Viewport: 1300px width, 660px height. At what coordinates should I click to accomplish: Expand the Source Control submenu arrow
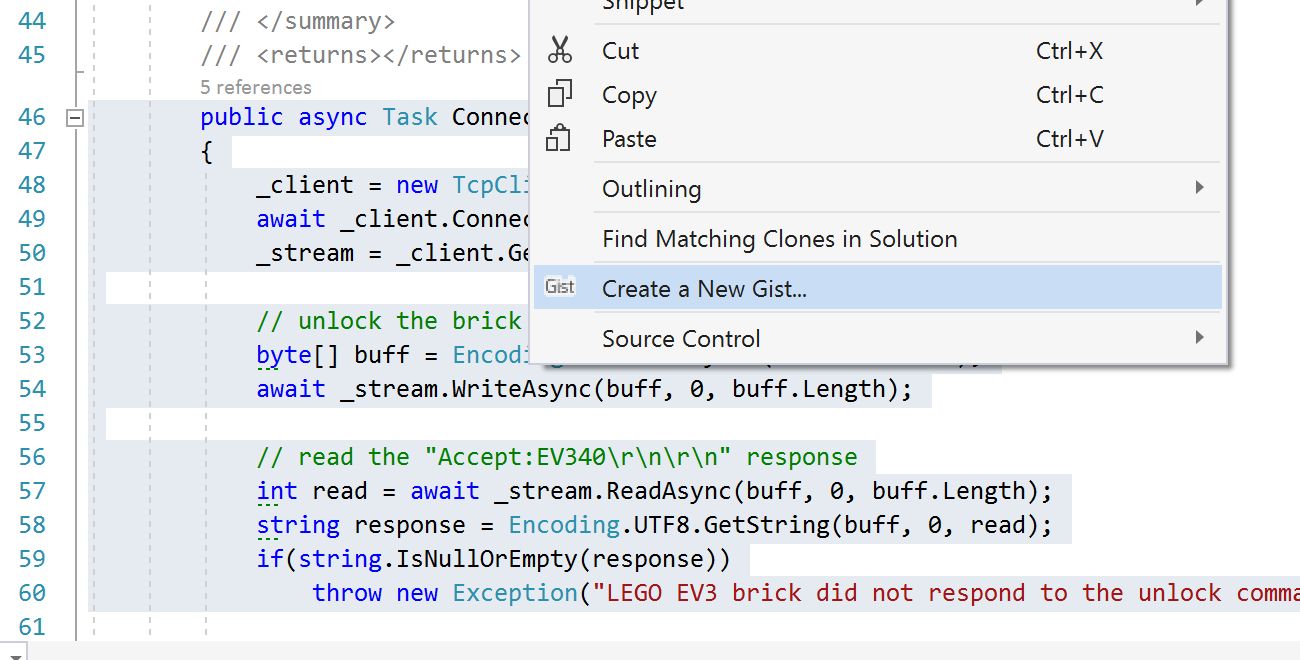click(x=1199, y=338)
